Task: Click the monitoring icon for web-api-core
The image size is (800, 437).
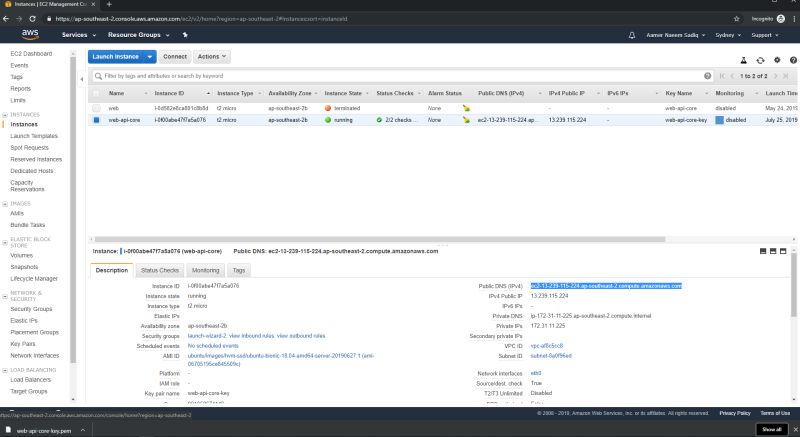Action: click(x=719, y=120)
